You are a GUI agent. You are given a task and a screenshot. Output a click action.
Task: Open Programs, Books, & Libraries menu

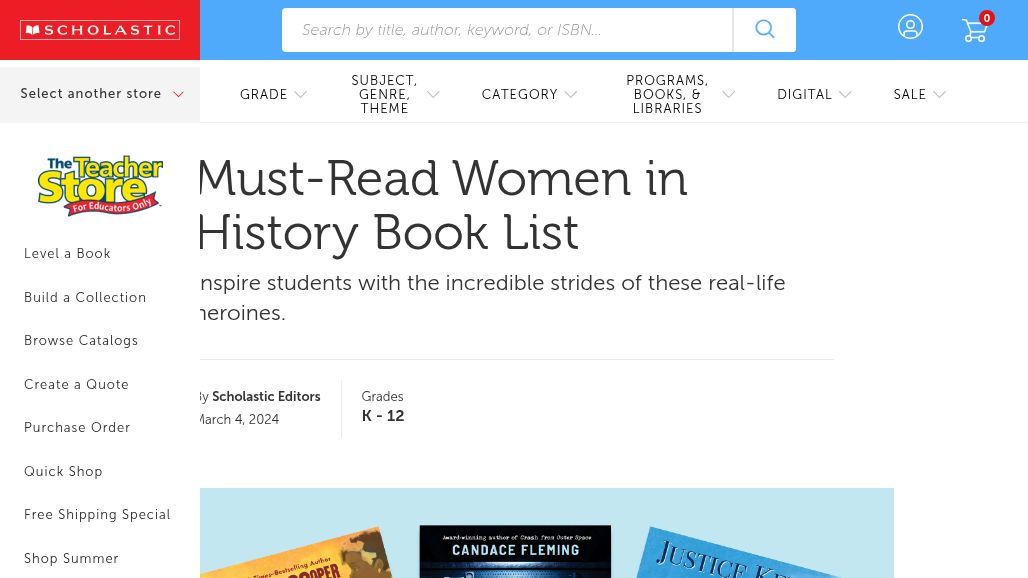pyautogui.click(x=667, y=94)
